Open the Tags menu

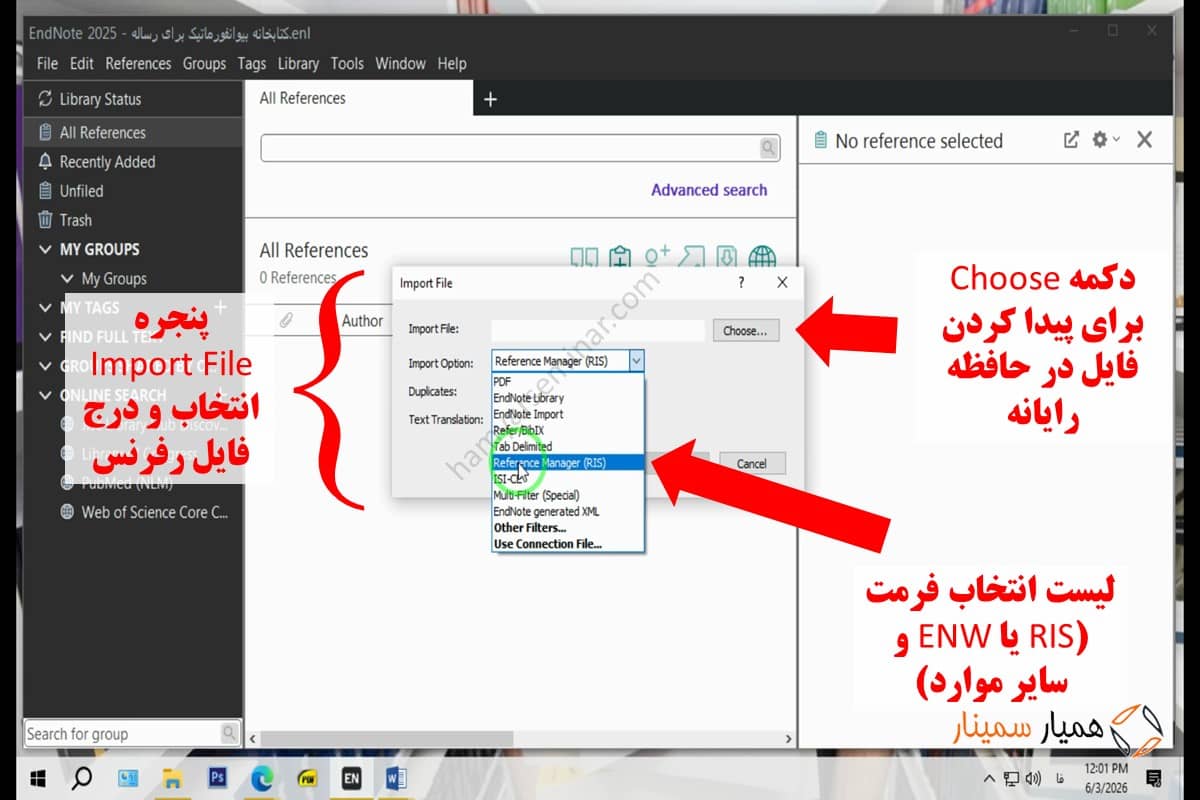252,63
